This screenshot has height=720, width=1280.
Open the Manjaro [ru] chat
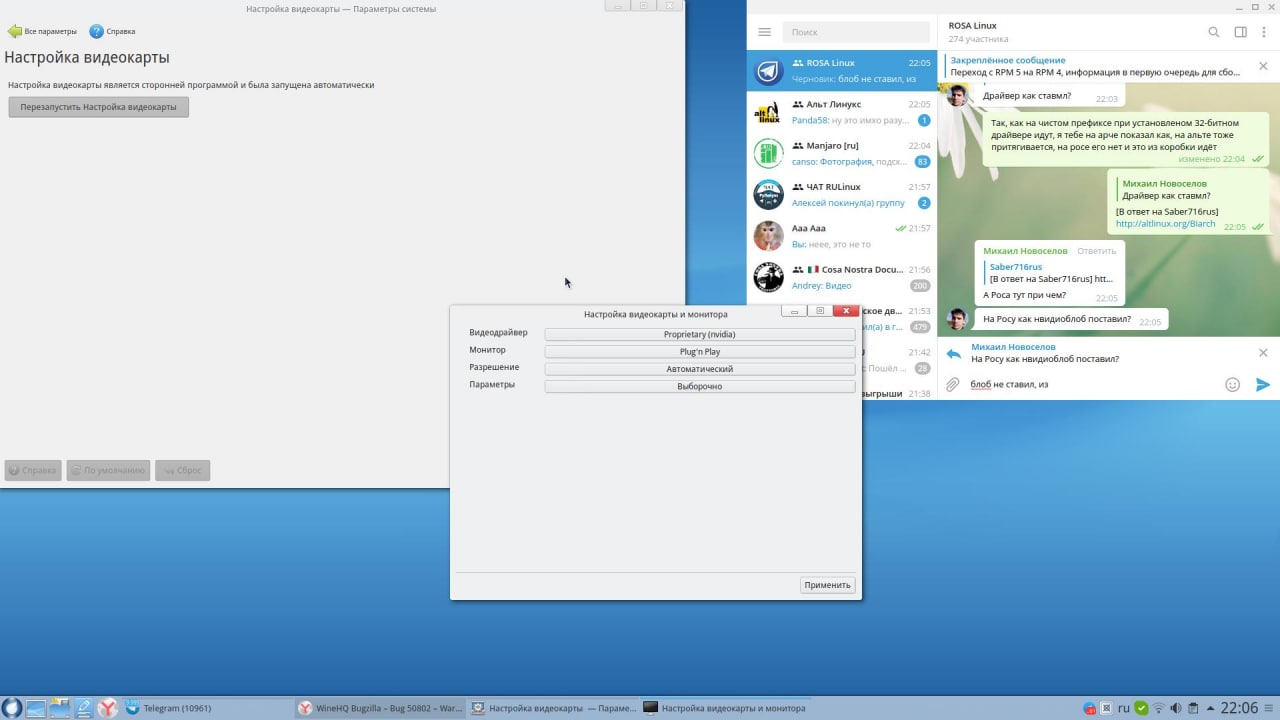point(842,154)
